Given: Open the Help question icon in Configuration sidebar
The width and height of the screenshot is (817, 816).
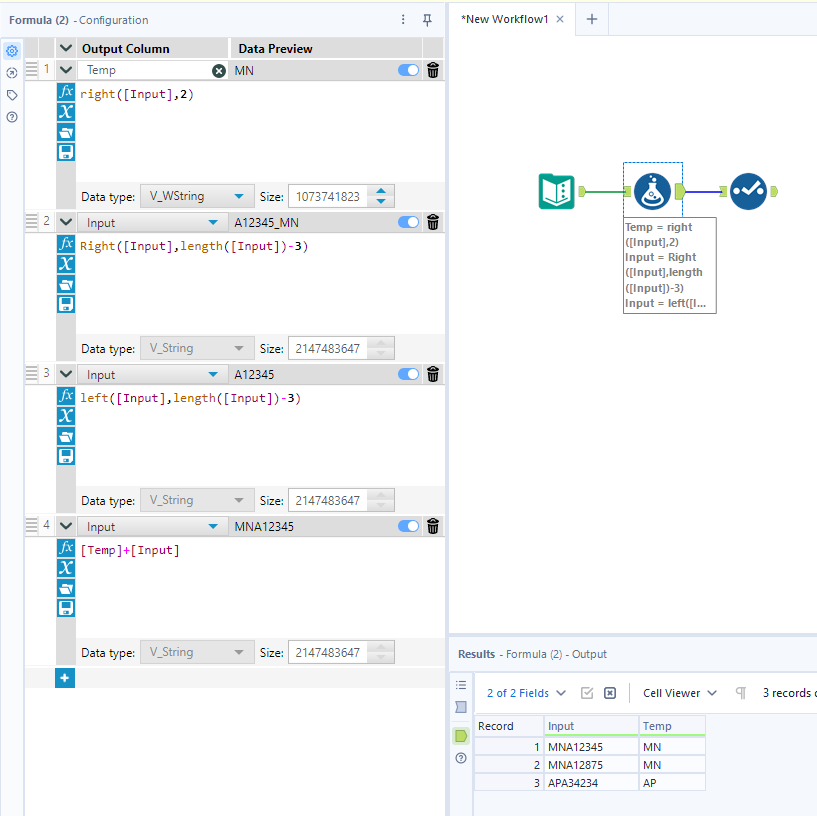Looking at the screenshot, I should [x=12, y=117].
